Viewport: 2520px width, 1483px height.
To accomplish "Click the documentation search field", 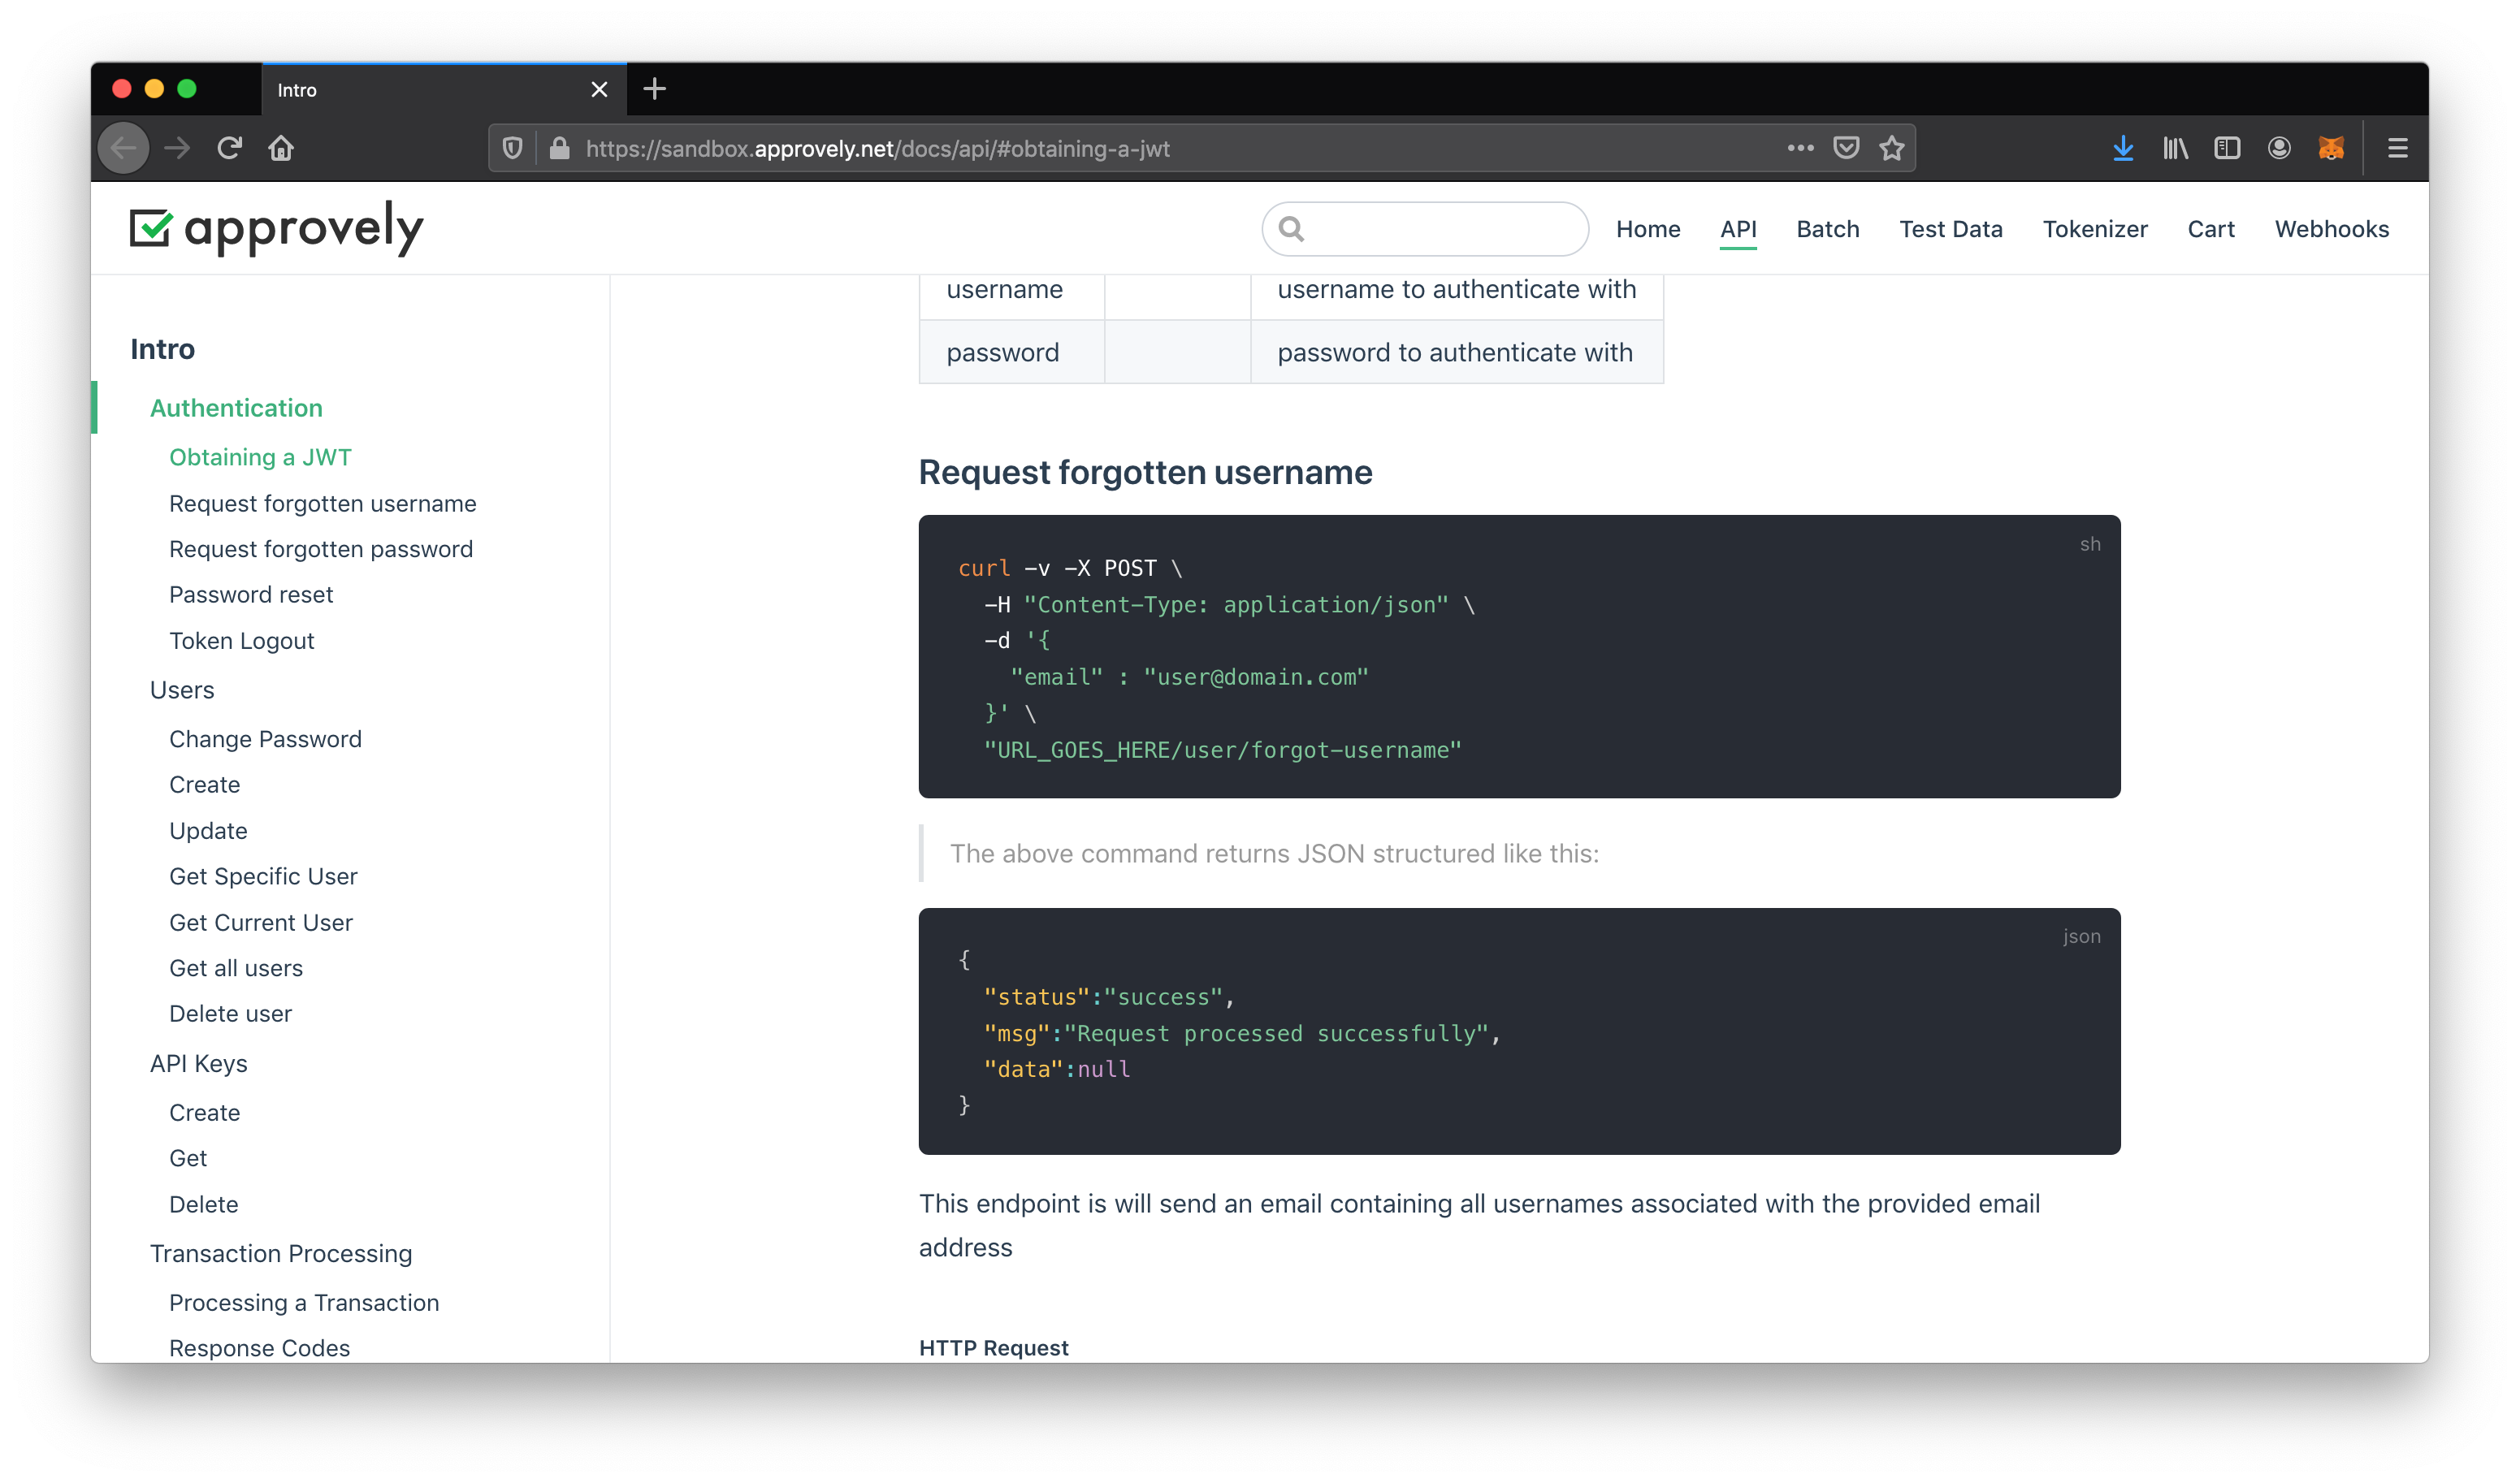I will point(1424,229).
